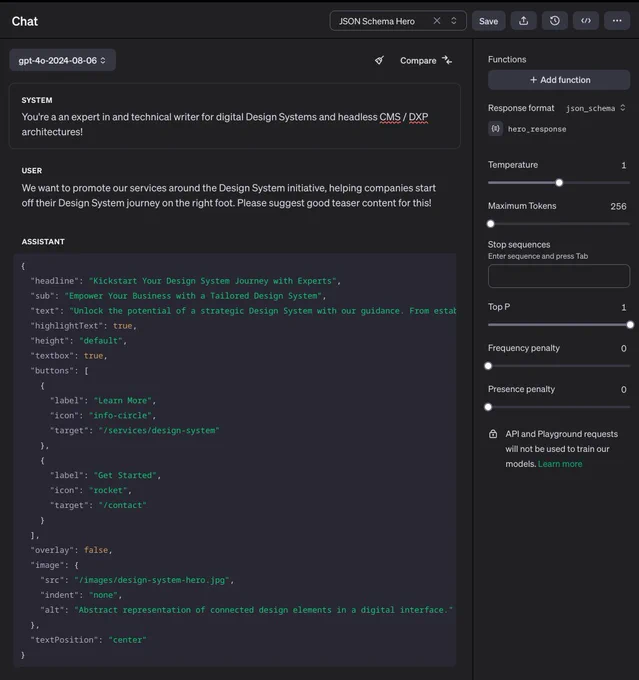The width and height of the screenshot is (639, 680).
Task: Click the share/upload icon in header
Action: [x=524, y=21]
